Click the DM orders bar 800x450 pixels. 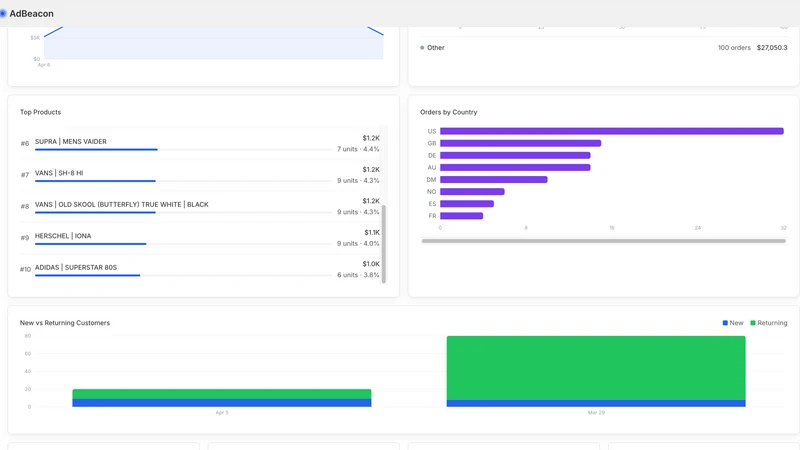click(494, 180)
